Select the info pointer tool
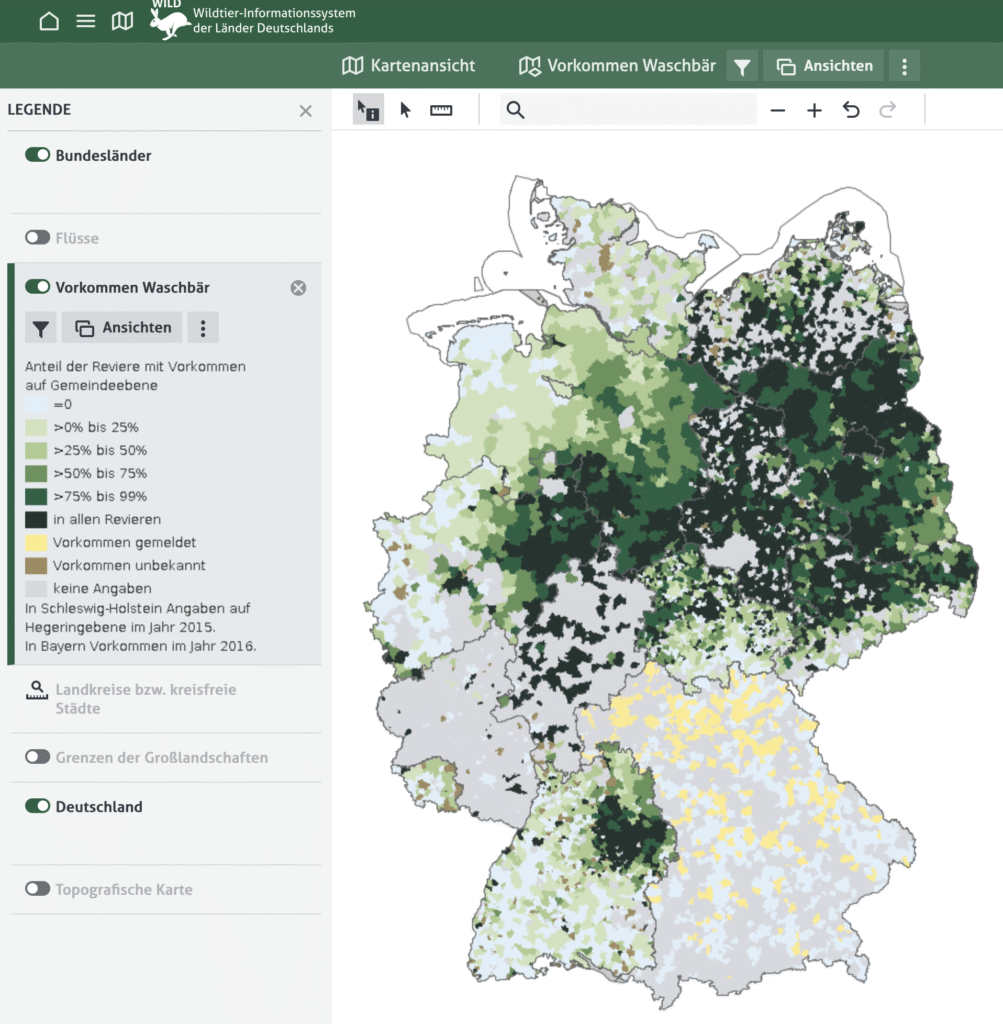 point(368,110)
